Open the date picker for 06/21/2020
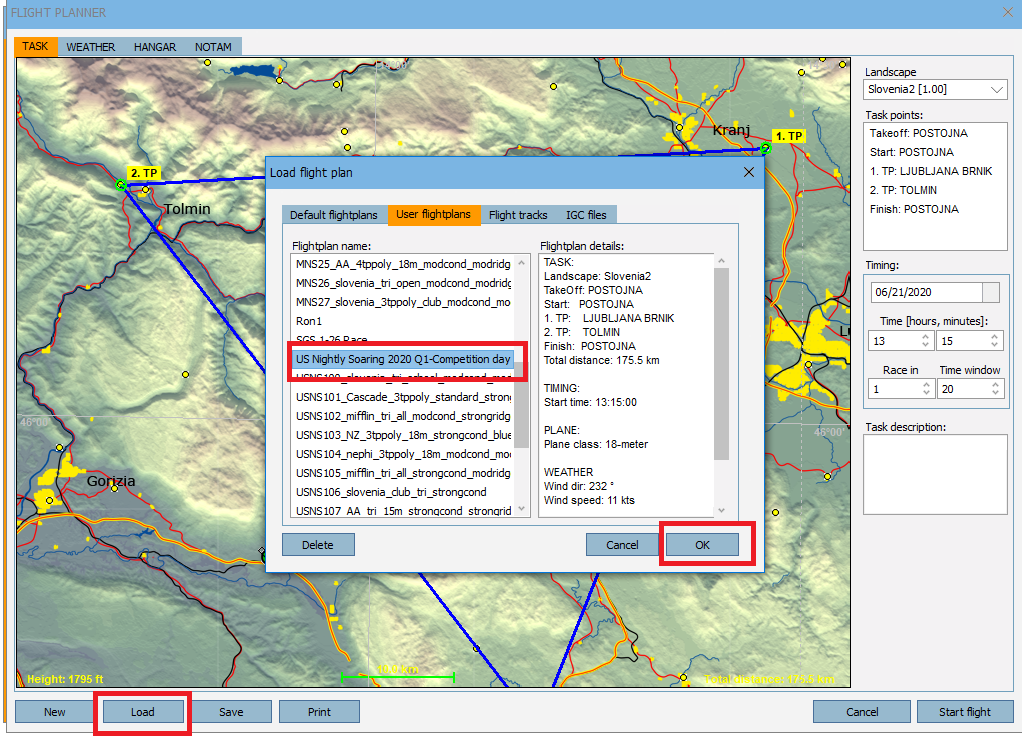The width and height of the screenshot is (1022, 738). (990, 293)
